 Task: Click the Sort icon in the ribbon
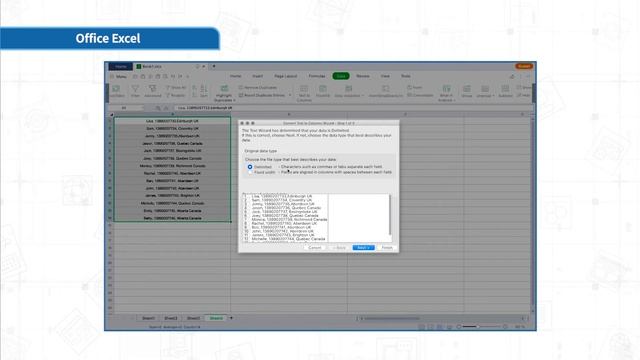(x=204, y=91)
